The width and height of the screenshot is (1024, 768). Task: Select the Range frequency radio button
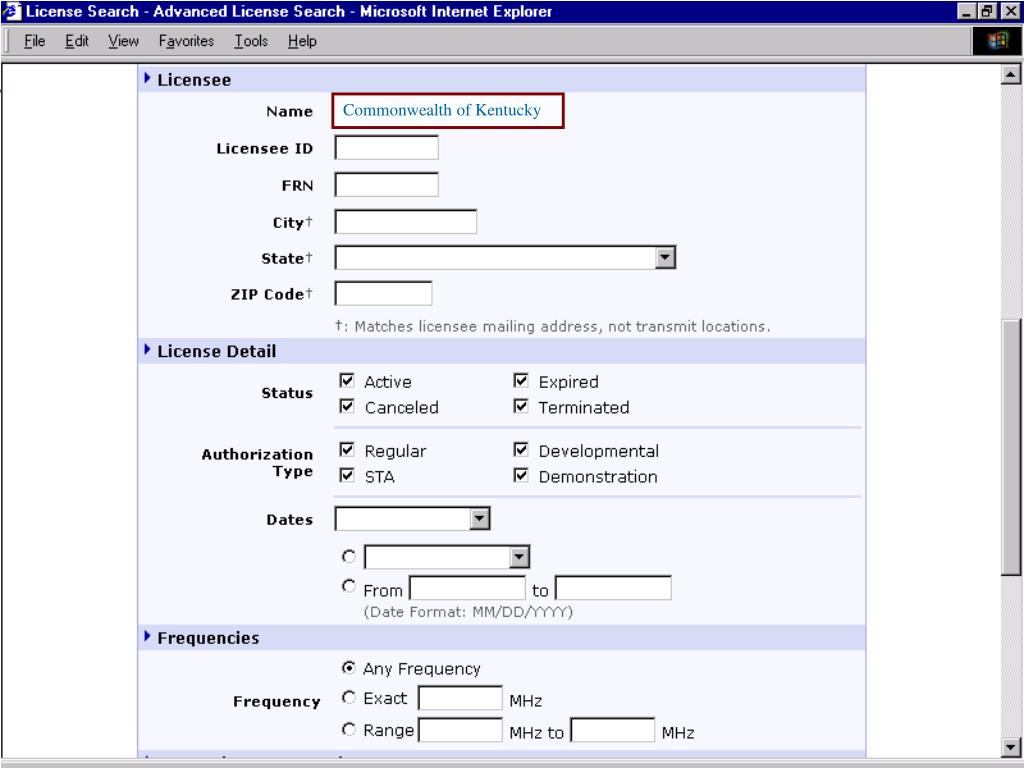(349, 729)
